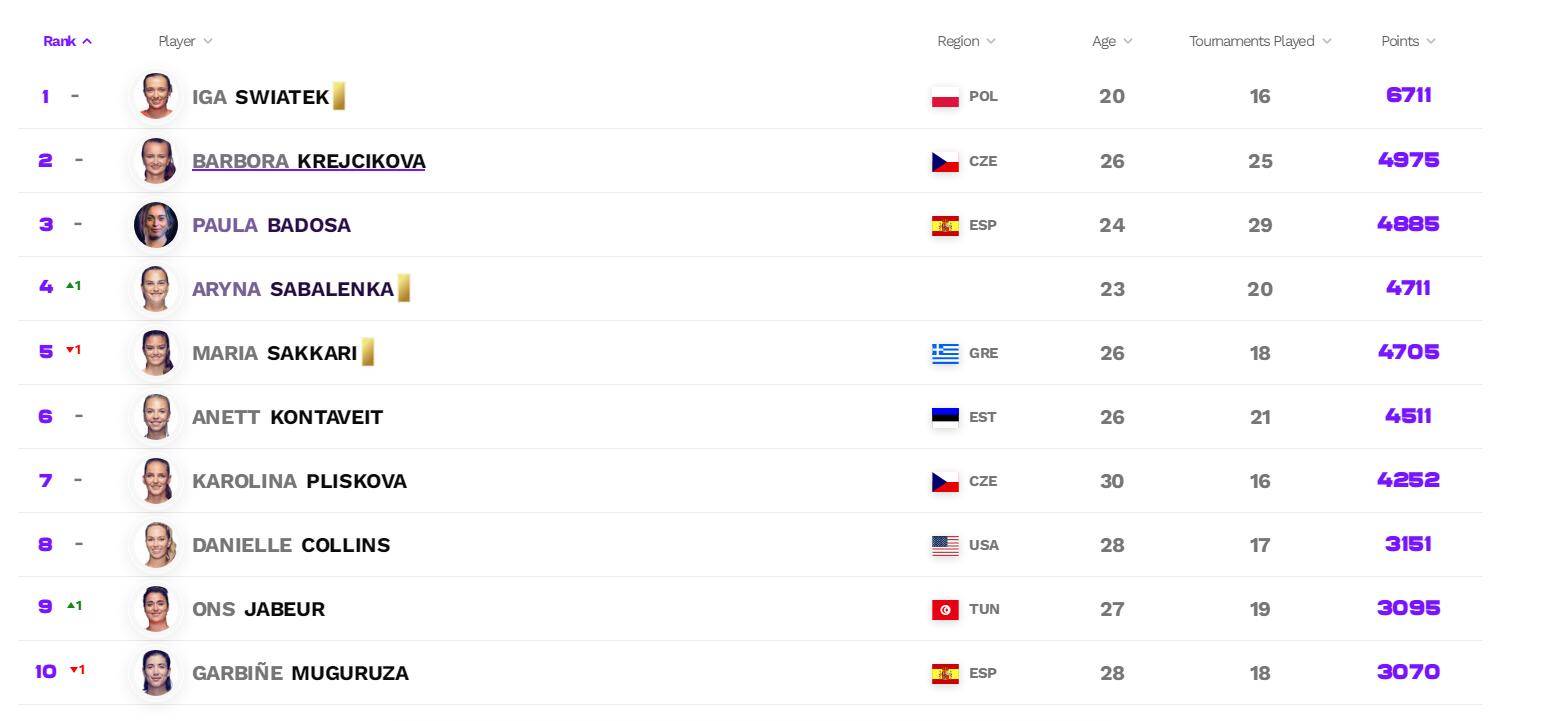Click gold badge next to Aryna Sabalenka
Screen dimensions: 1542x721
pos(404,288)
